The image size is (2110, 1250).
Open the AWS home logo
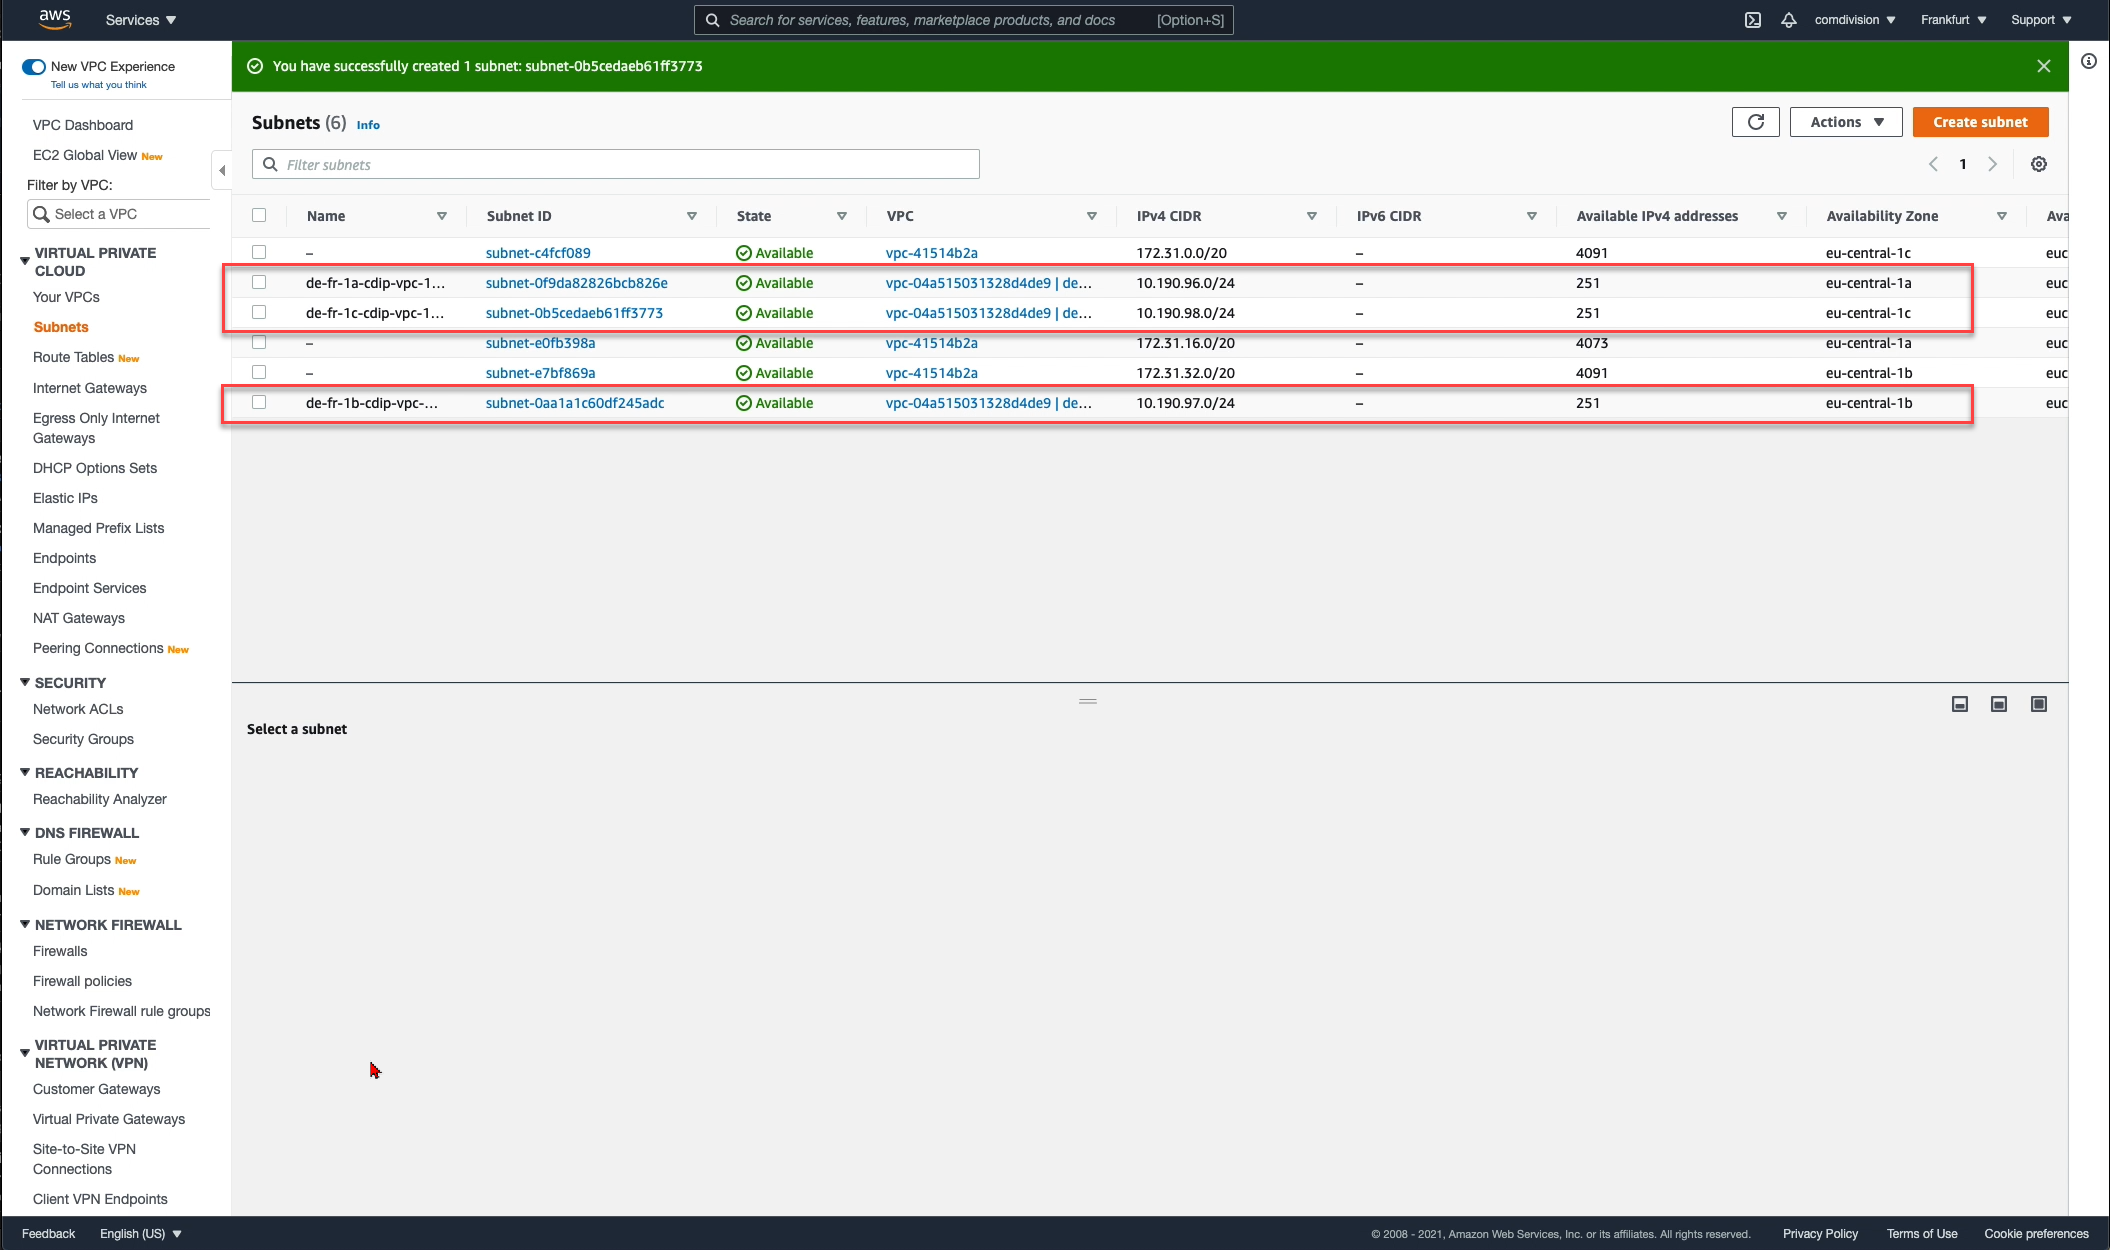coord(54,19)
